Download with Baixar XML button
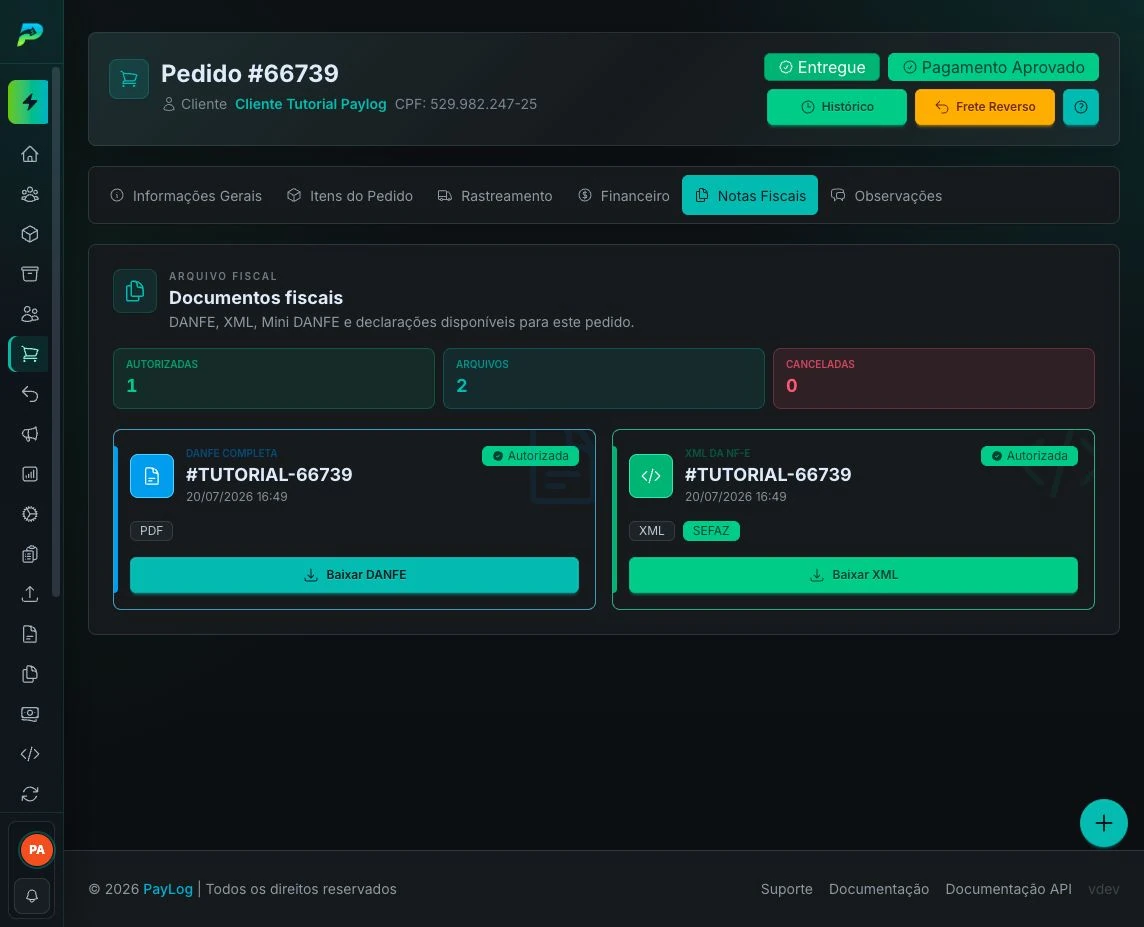The image size is (1144, 927). pyautogui.click(x=854, y=575)
